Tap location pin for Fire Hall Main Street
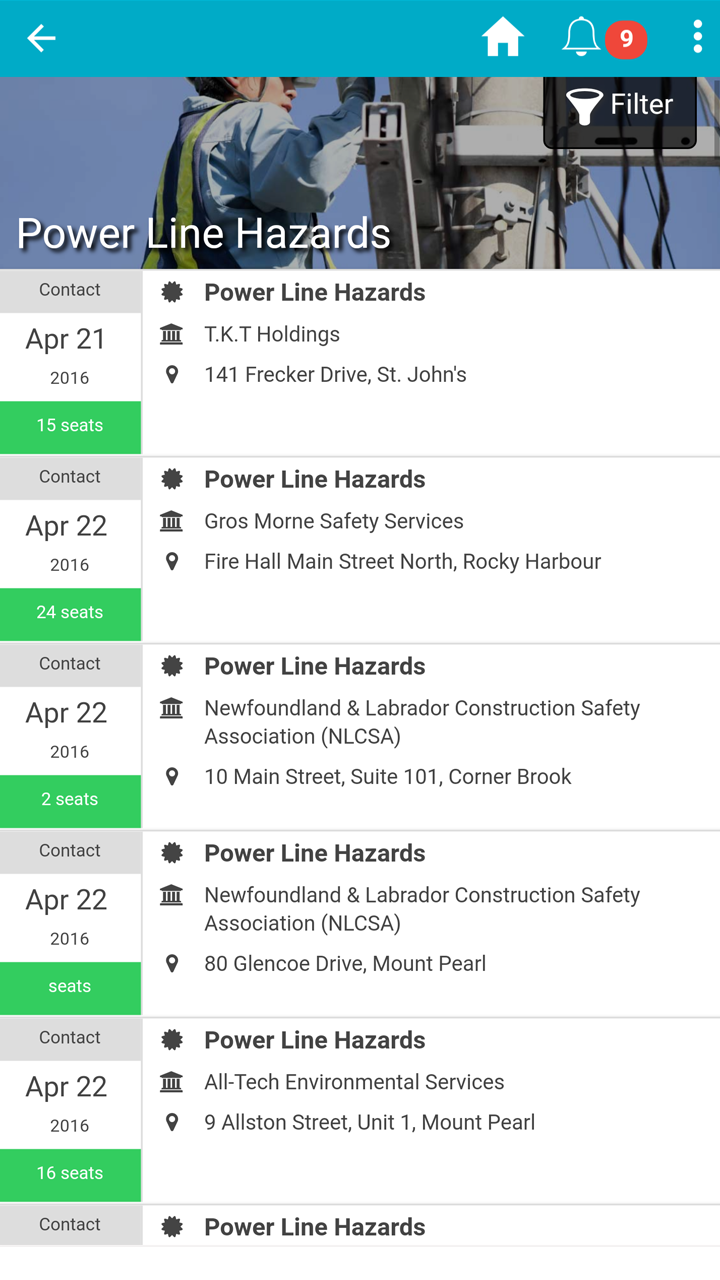This screenshot has height=1280, width=720. 172,562
